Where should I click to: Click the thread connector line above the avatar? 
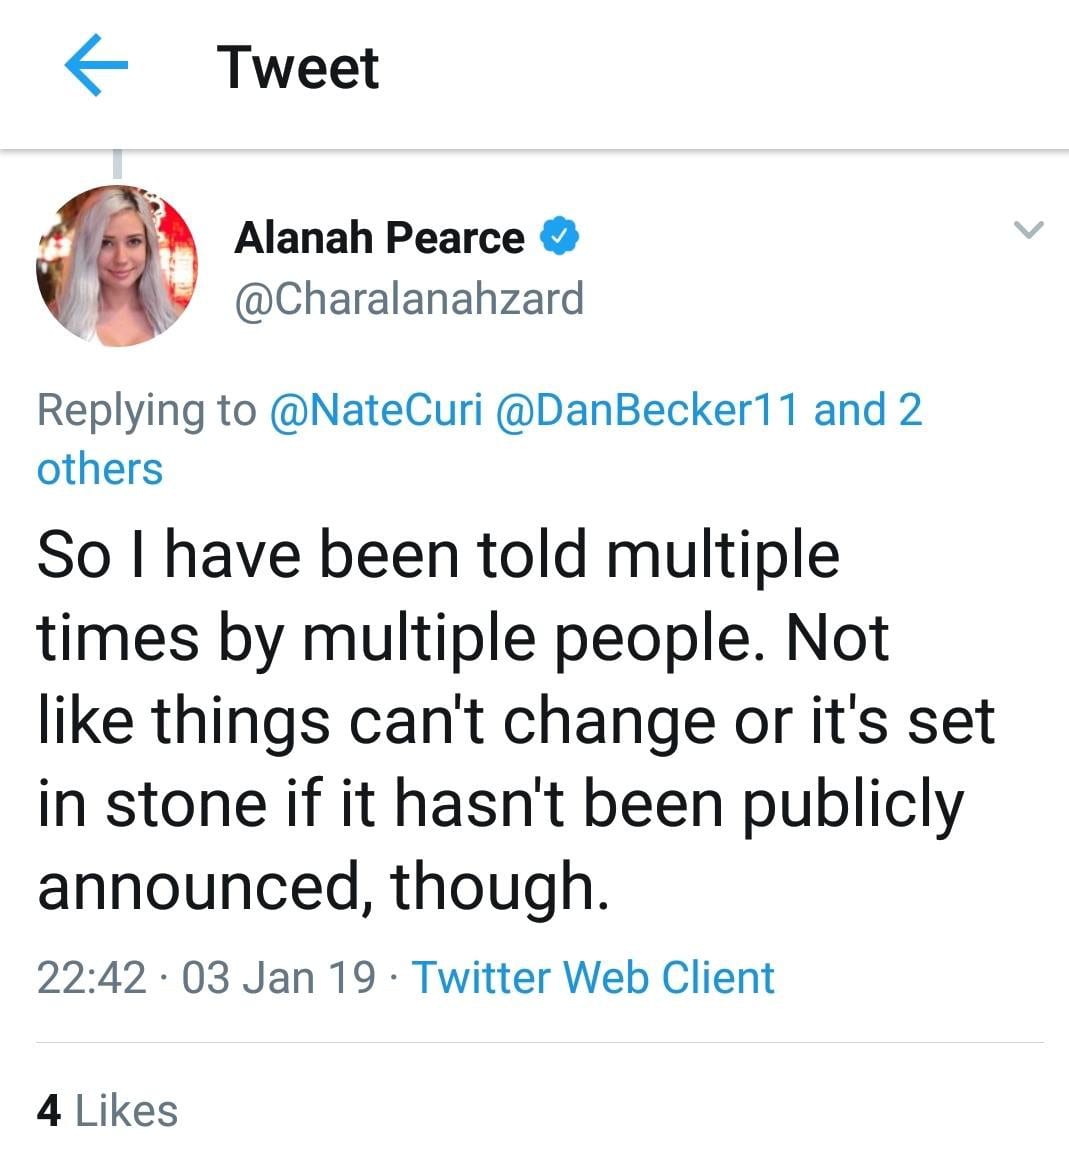117,164
